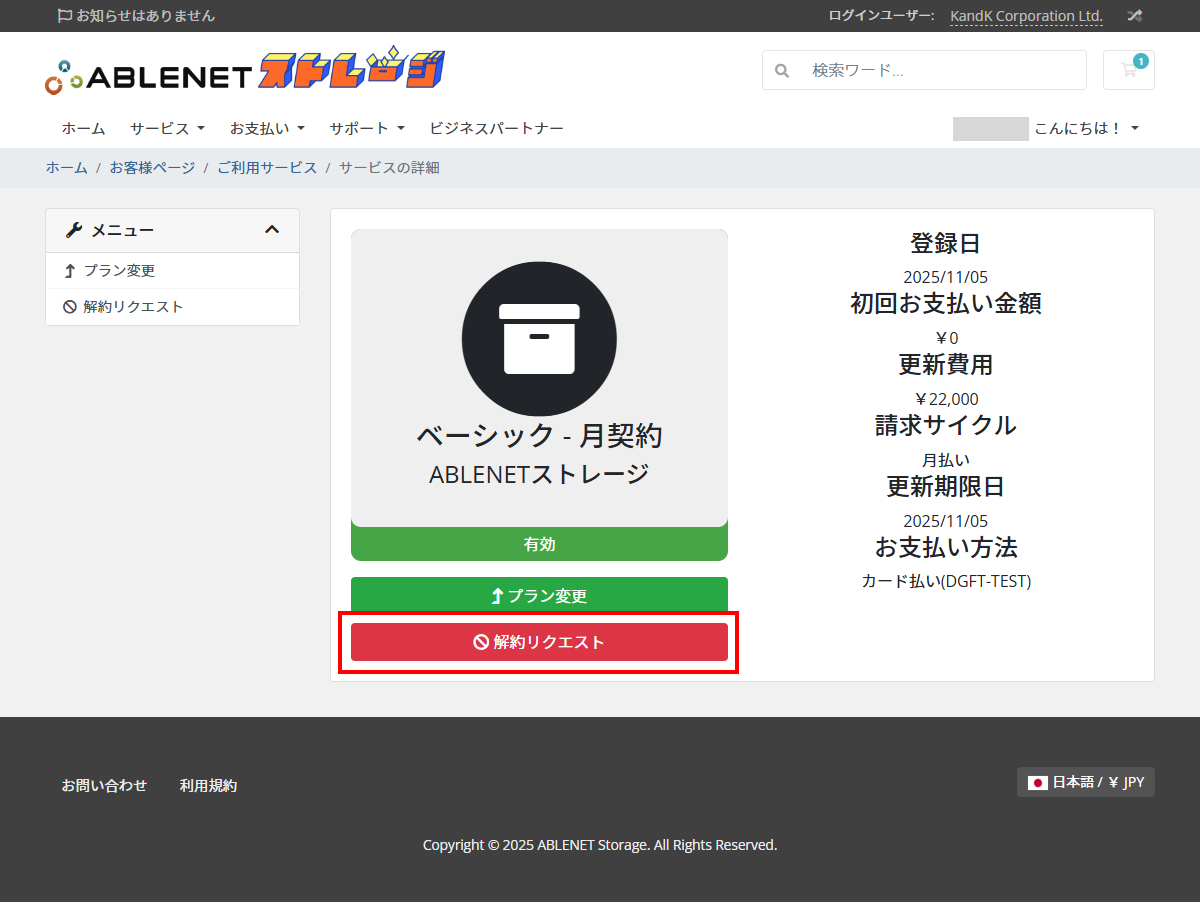Expand the サポート dropdown menu
1200x902 pixels.
pyautogui.click(x=367, y=128)
